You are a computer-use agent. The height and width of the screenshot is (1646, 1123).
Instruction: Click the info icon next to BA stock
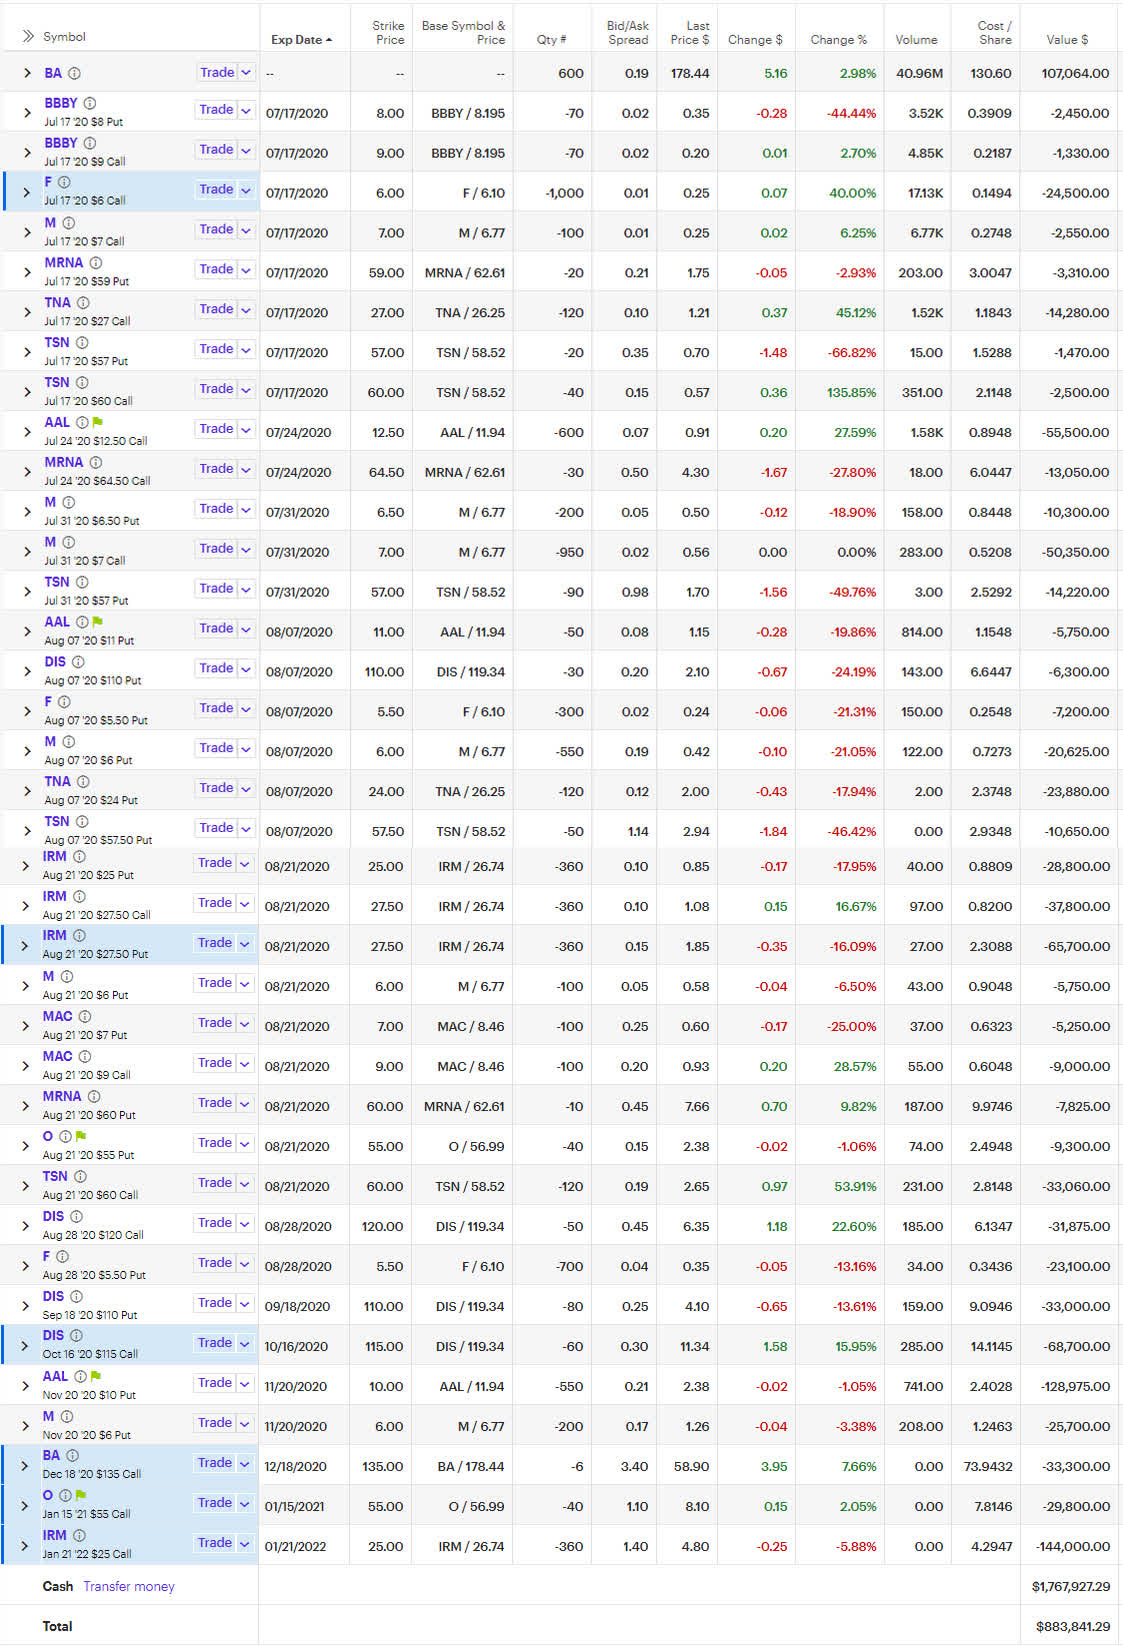pyautogui.click(x=74, y=73)
